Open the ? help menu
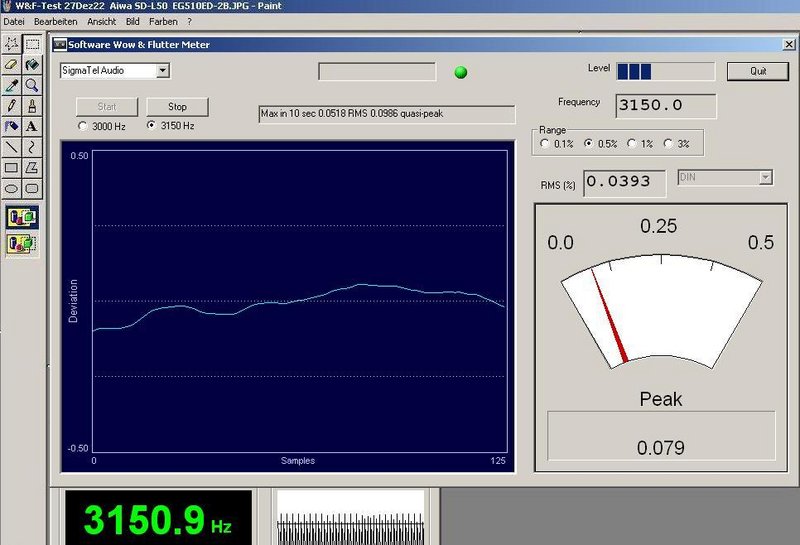This screenshot has height=545, width=800. [189, 21]
